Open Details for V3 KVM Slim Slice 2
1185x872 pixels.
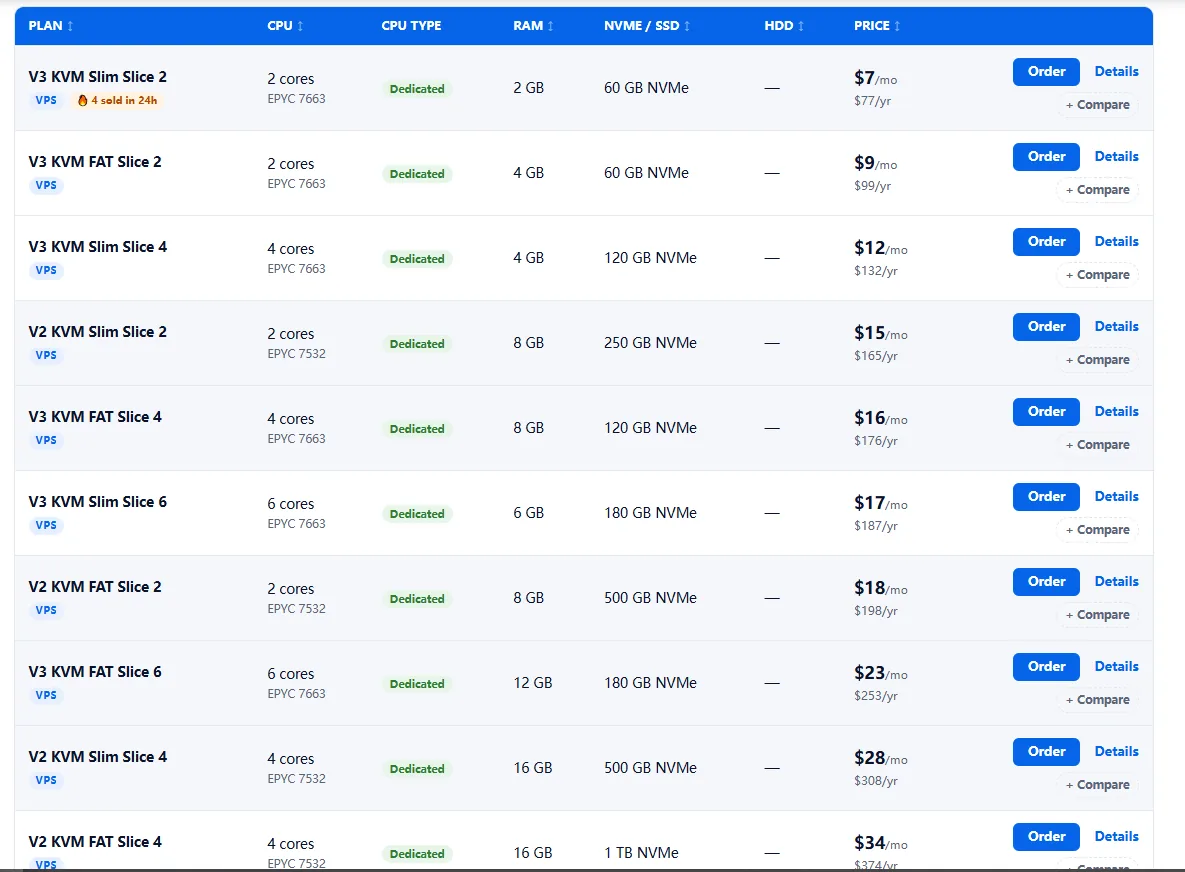pos(1116,72)
